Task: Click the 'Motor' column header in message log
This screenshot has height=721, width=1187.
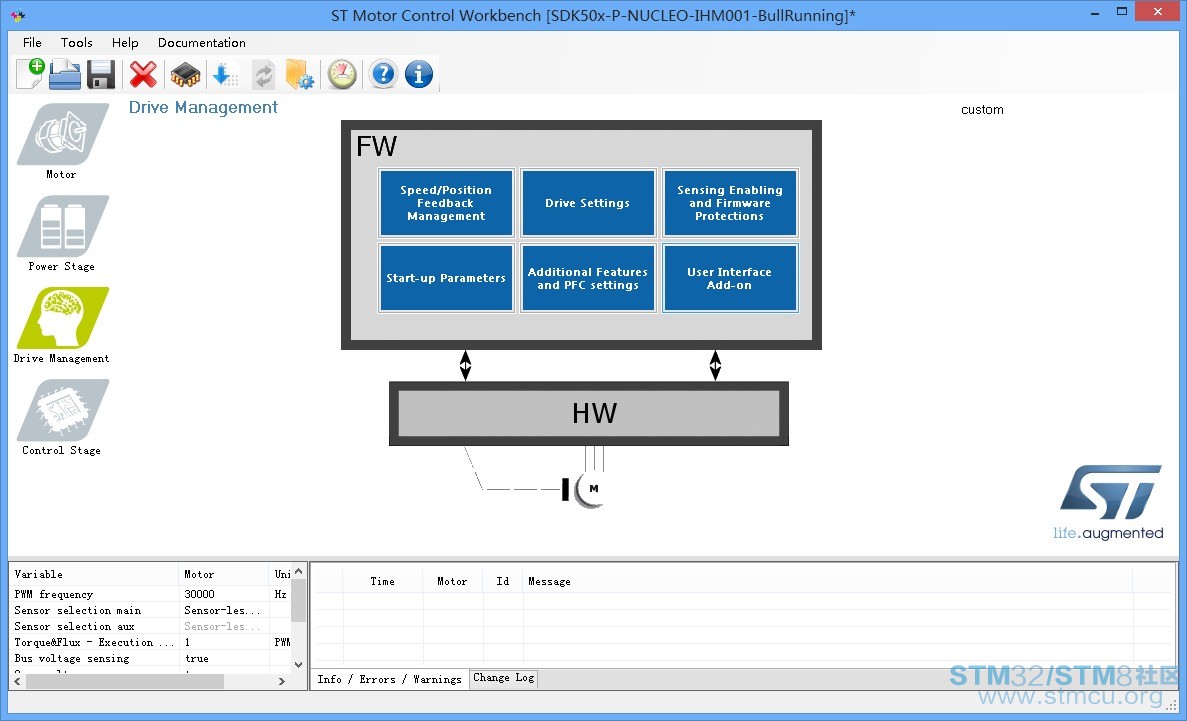Action: (452, 581)
